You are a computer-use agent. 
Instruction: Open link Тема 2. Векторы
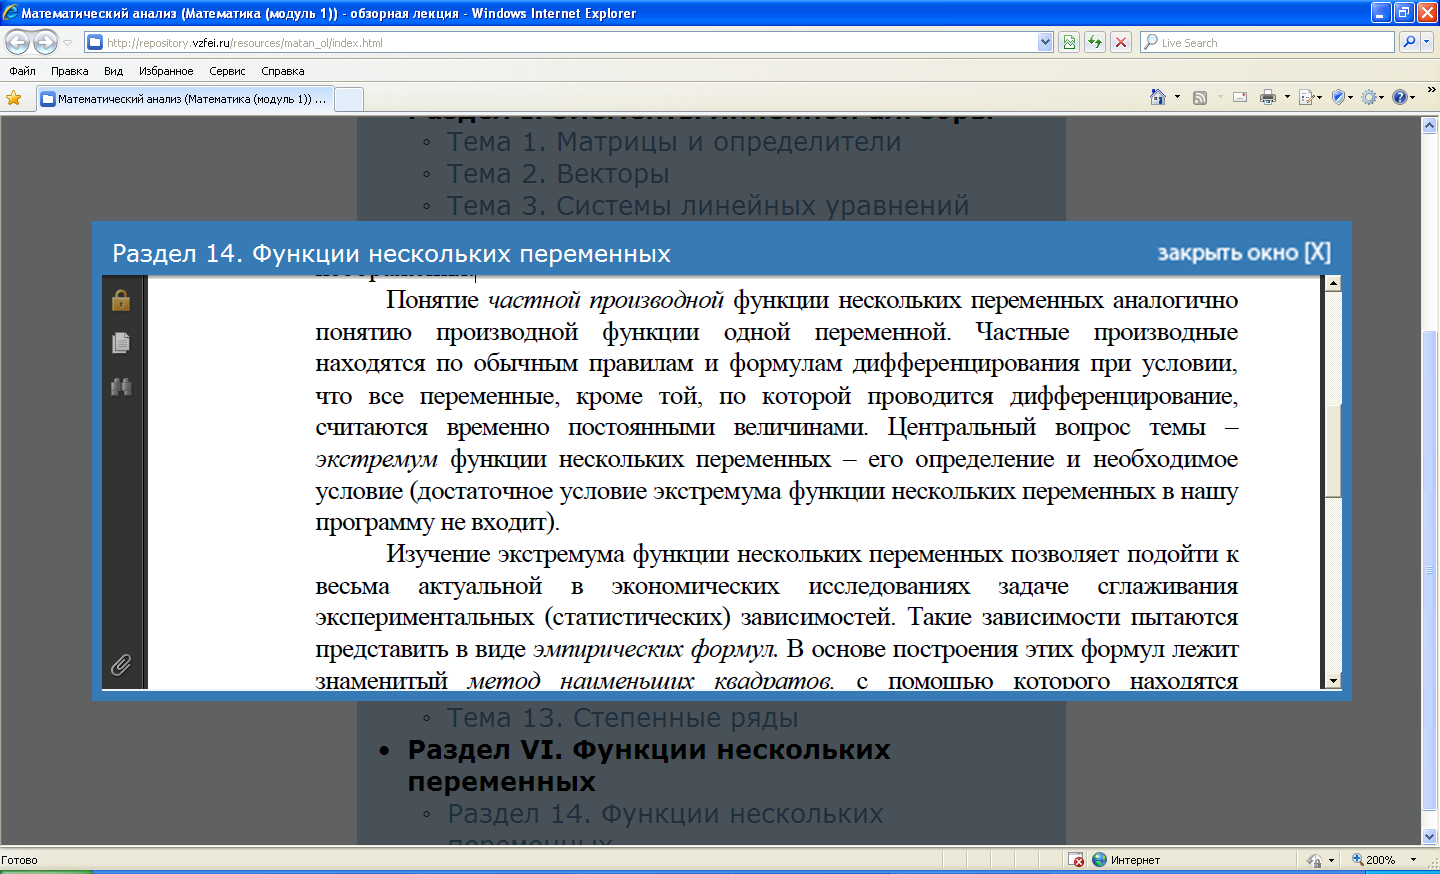point(557,174)
